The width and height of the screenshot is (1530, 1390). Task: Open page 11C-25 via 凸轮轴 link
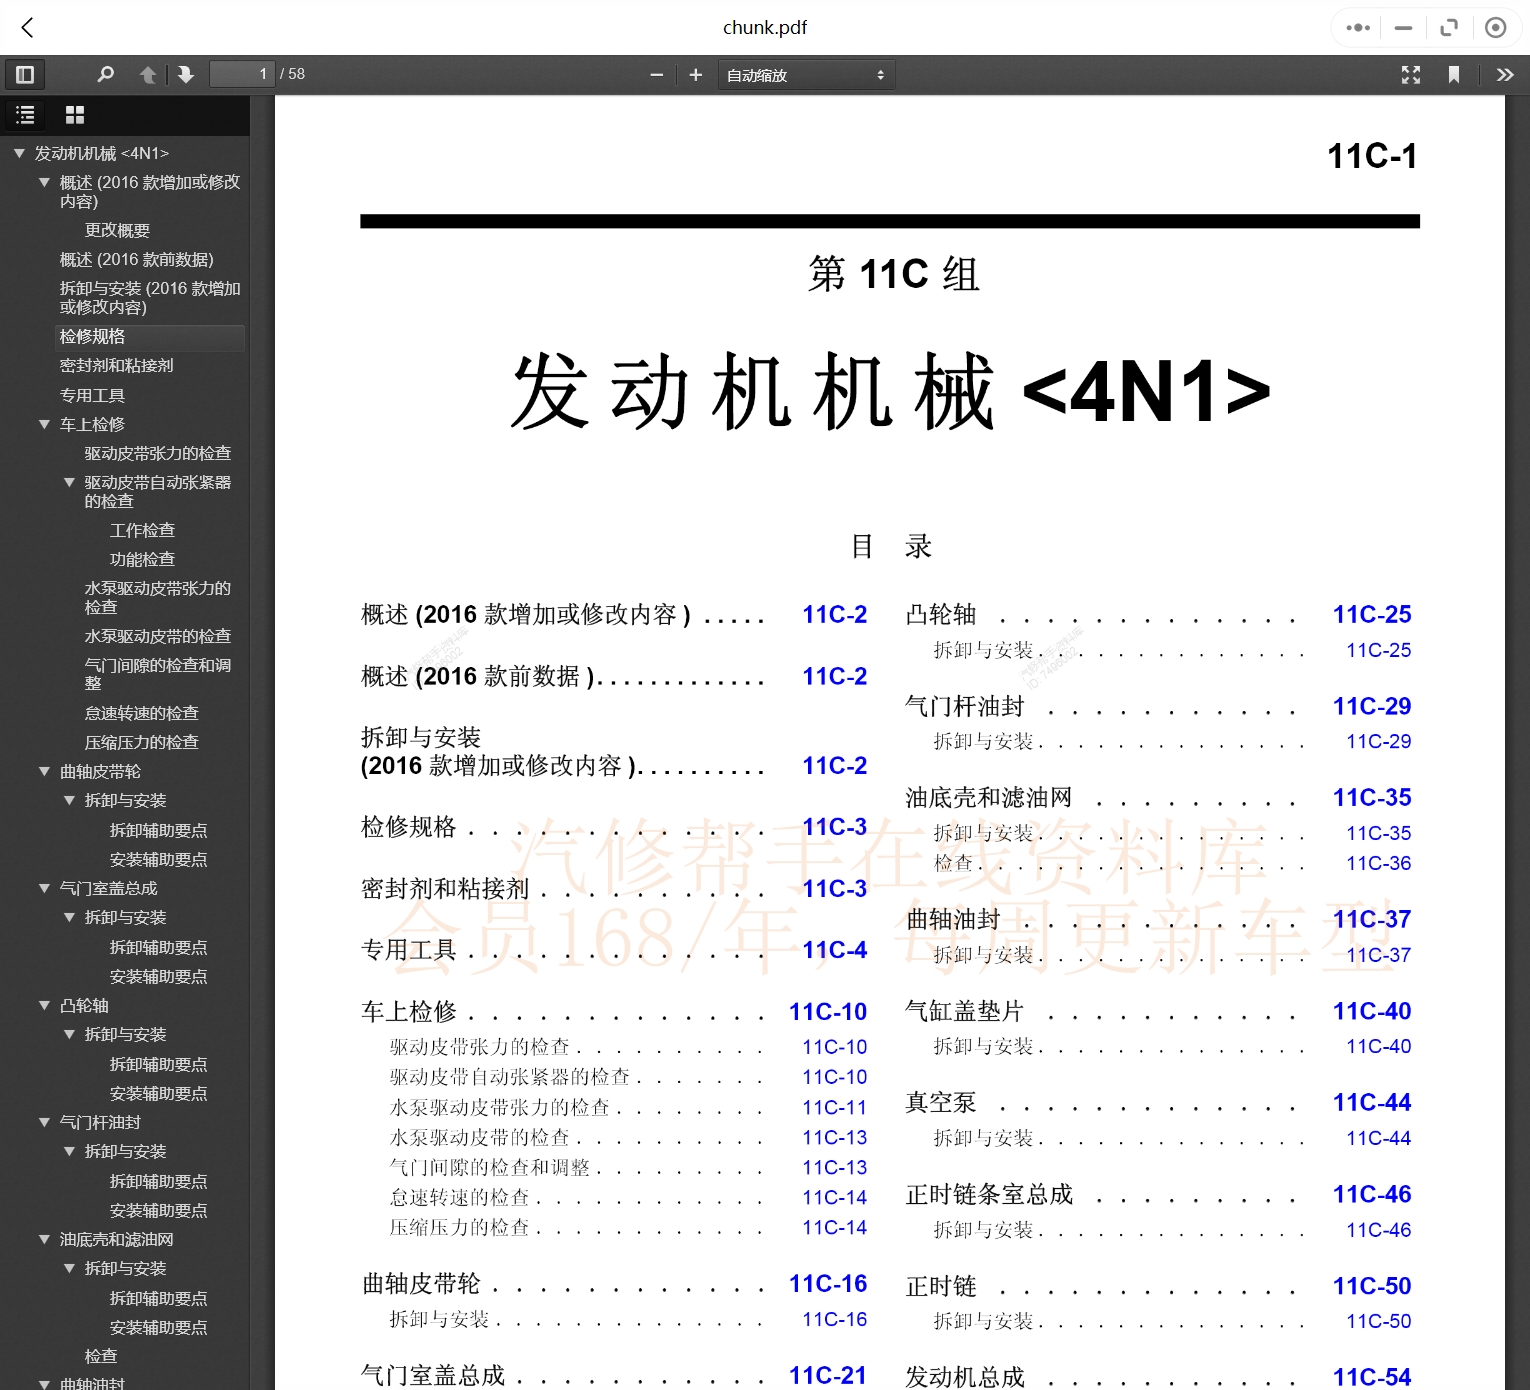point(1371,614)
